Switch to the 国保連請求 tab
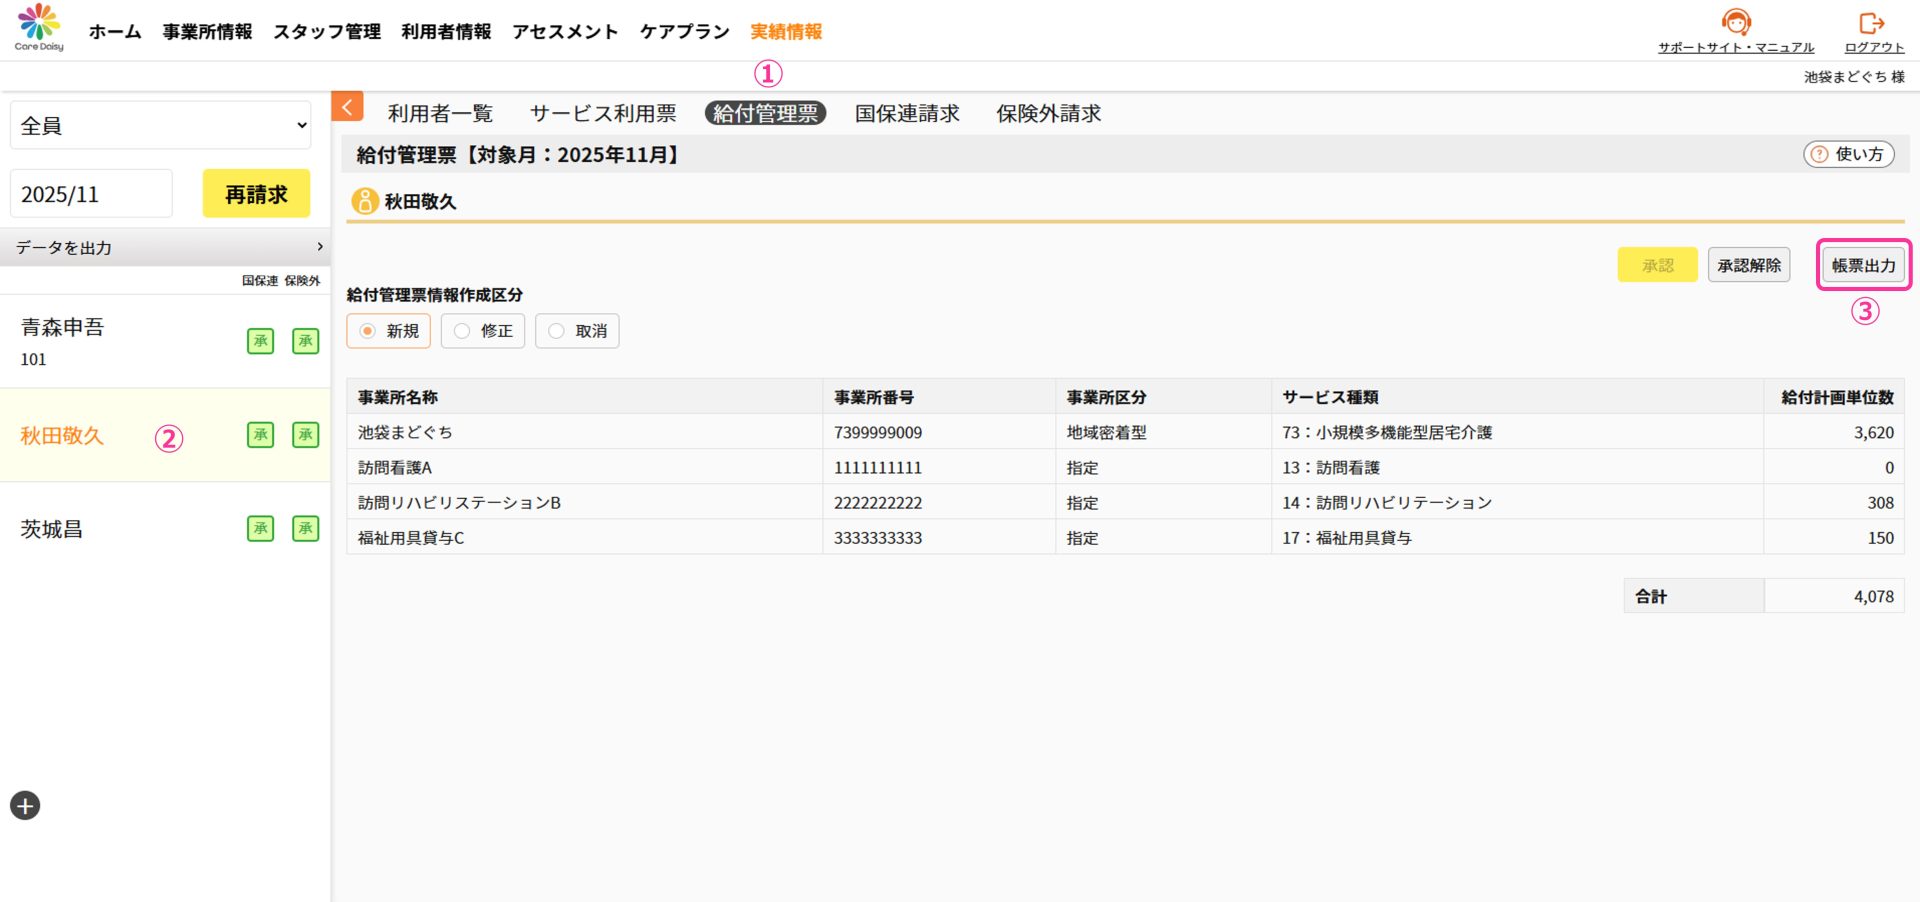 [x=907, y=114]
